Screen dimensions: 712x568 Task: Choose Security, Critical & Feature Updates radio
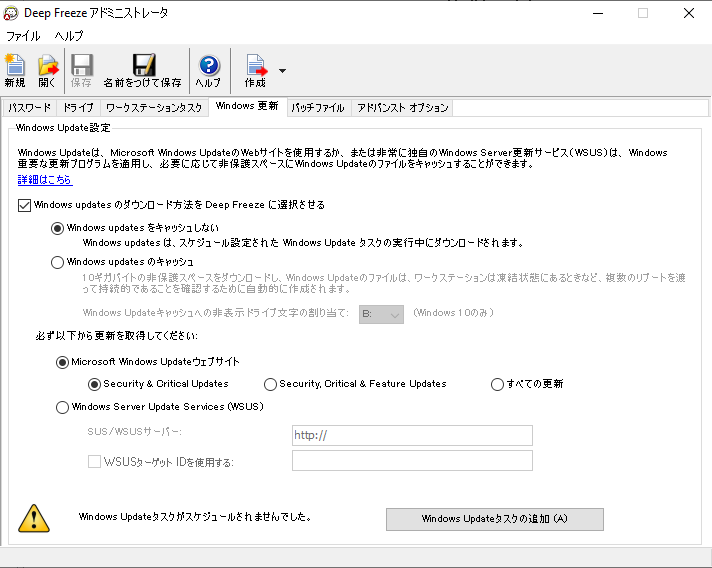[270, 385]
